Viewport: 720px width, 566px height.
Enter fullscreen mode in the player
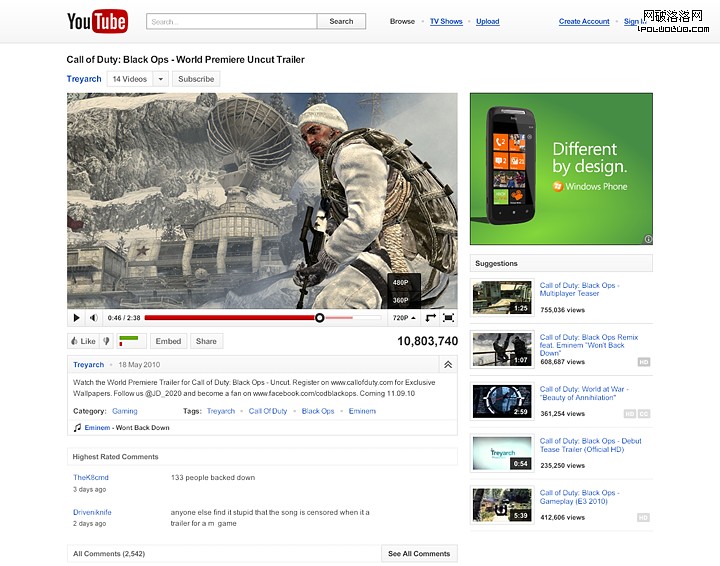pyautogui.click(x=448, y=318)
